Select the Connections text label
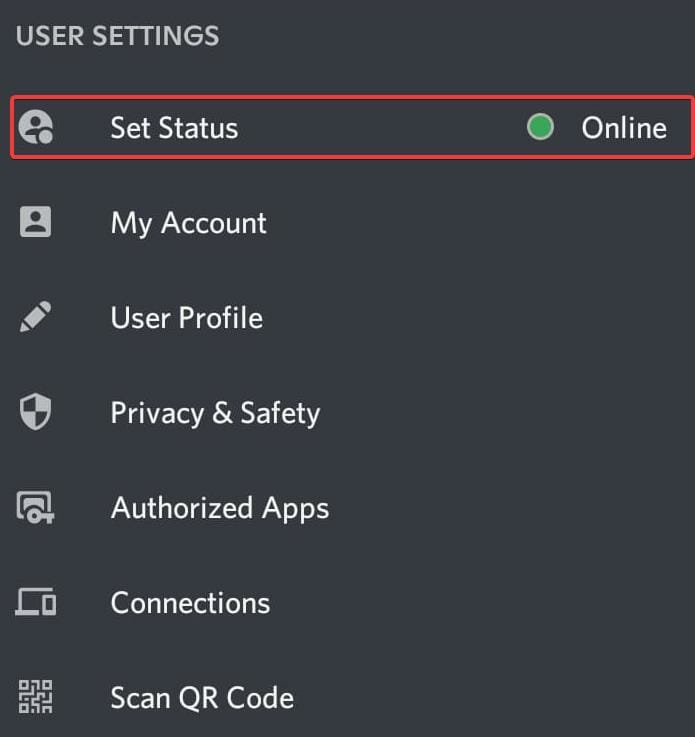Screen dimensions: 695x737 coord(190,603)
